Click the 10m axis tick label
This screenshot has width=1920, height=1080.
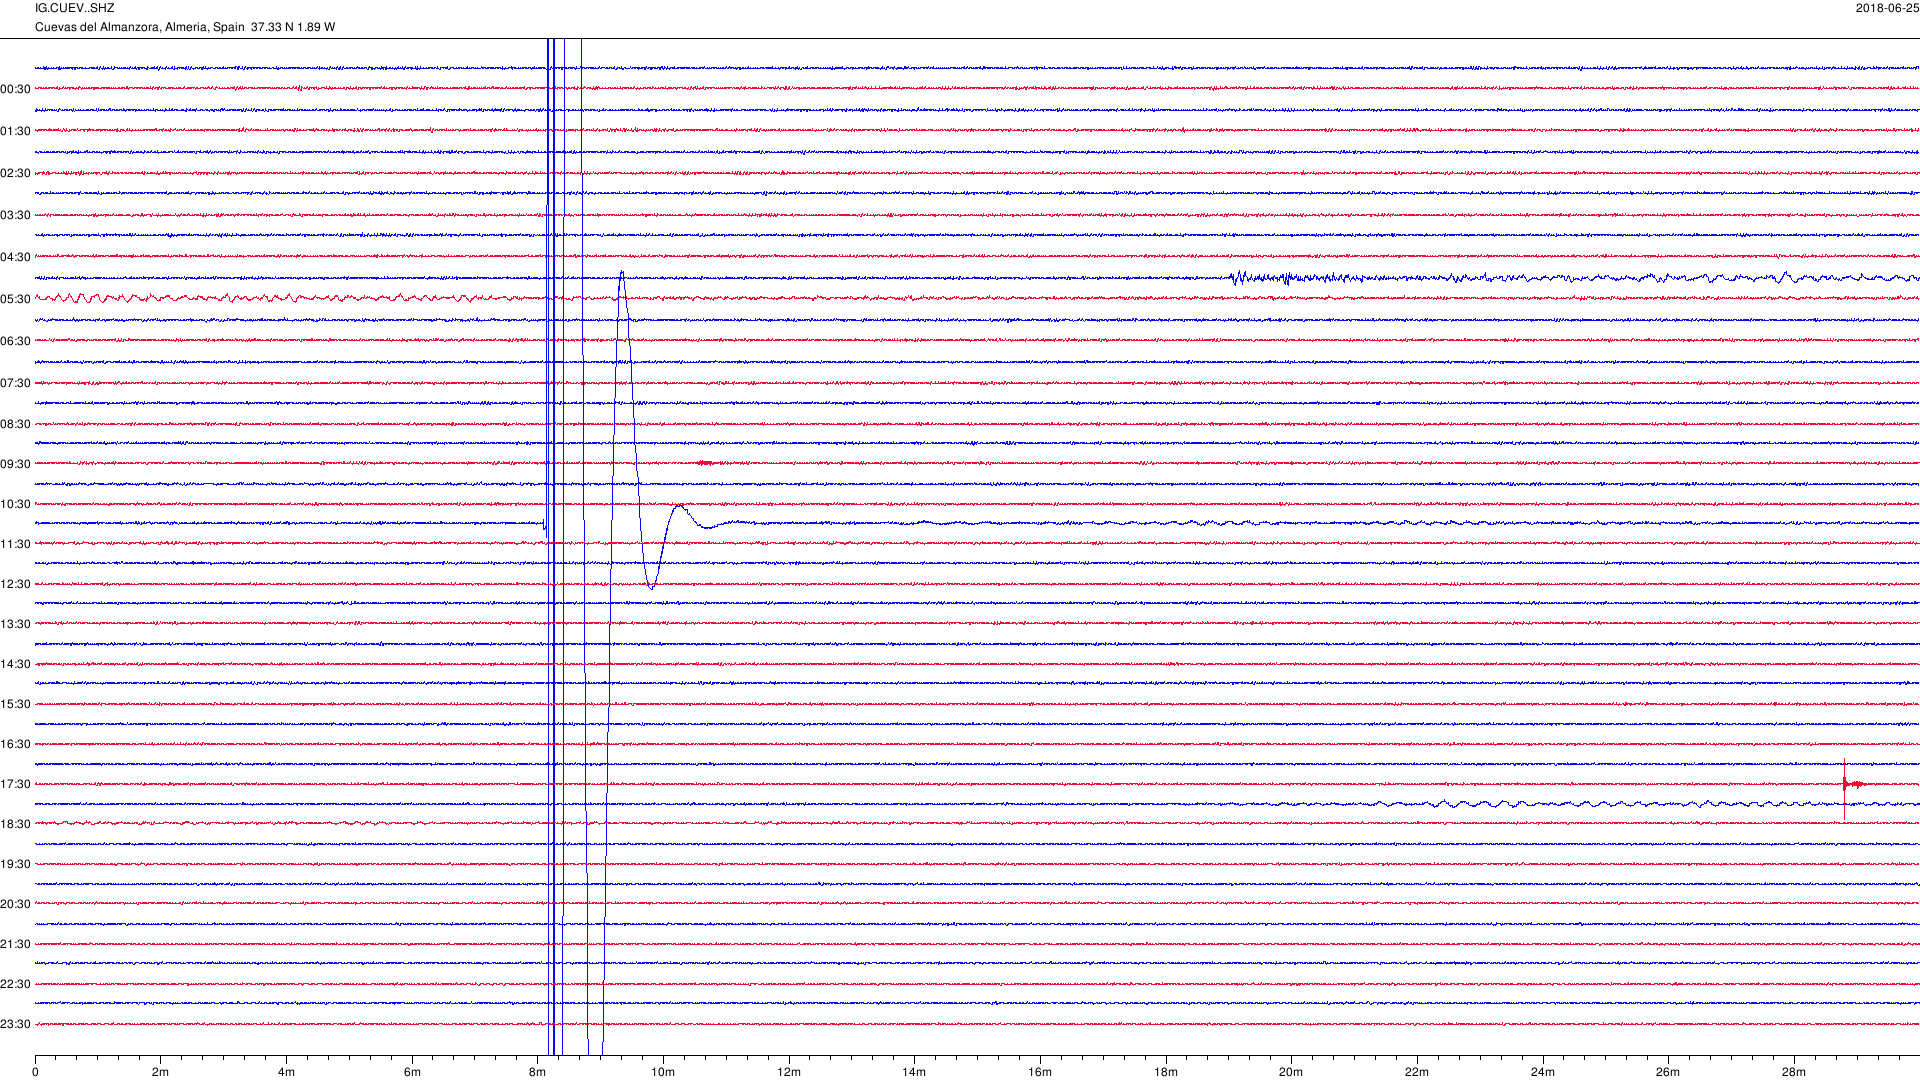click(663, 1072)
